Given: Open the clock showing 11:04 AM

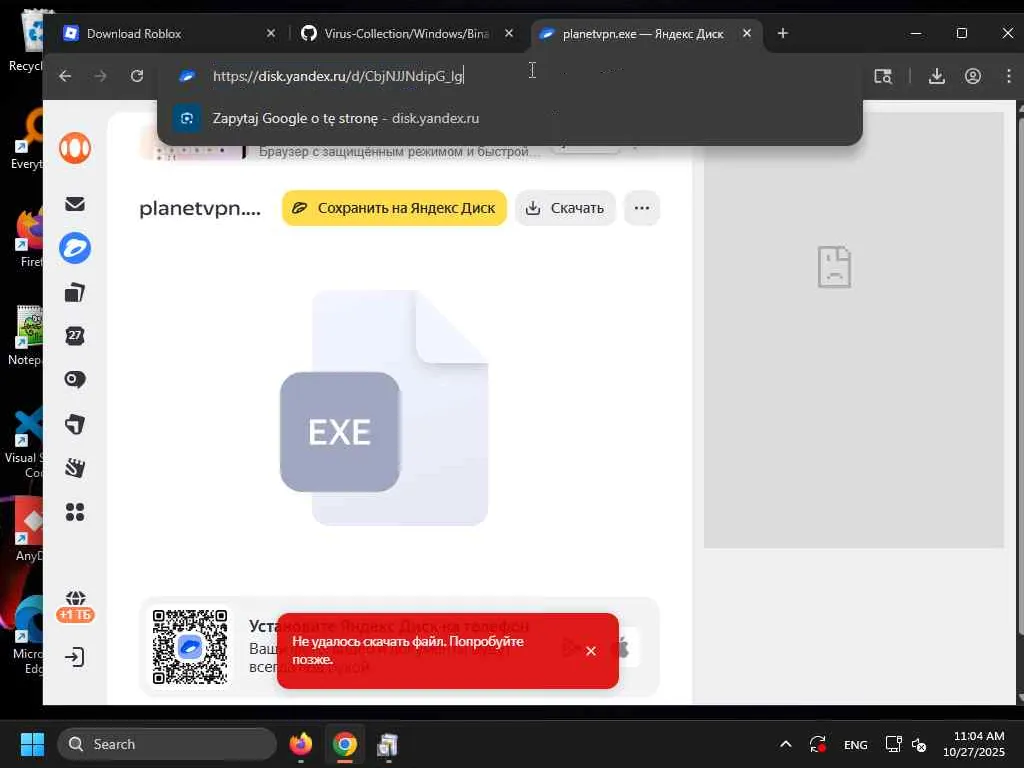Looking at the screenshot, I should click(974, 744).
